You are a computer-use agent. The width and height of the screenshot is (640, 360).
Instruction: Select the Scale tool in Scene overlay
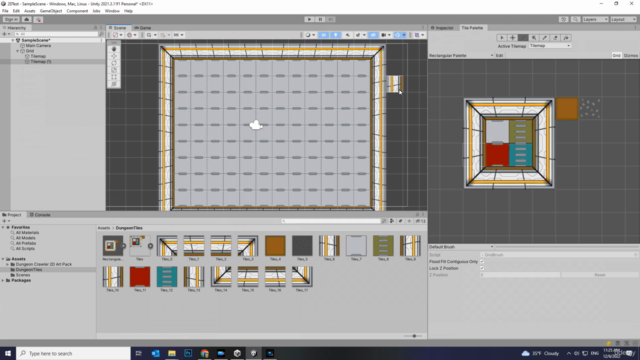point(114,70)
